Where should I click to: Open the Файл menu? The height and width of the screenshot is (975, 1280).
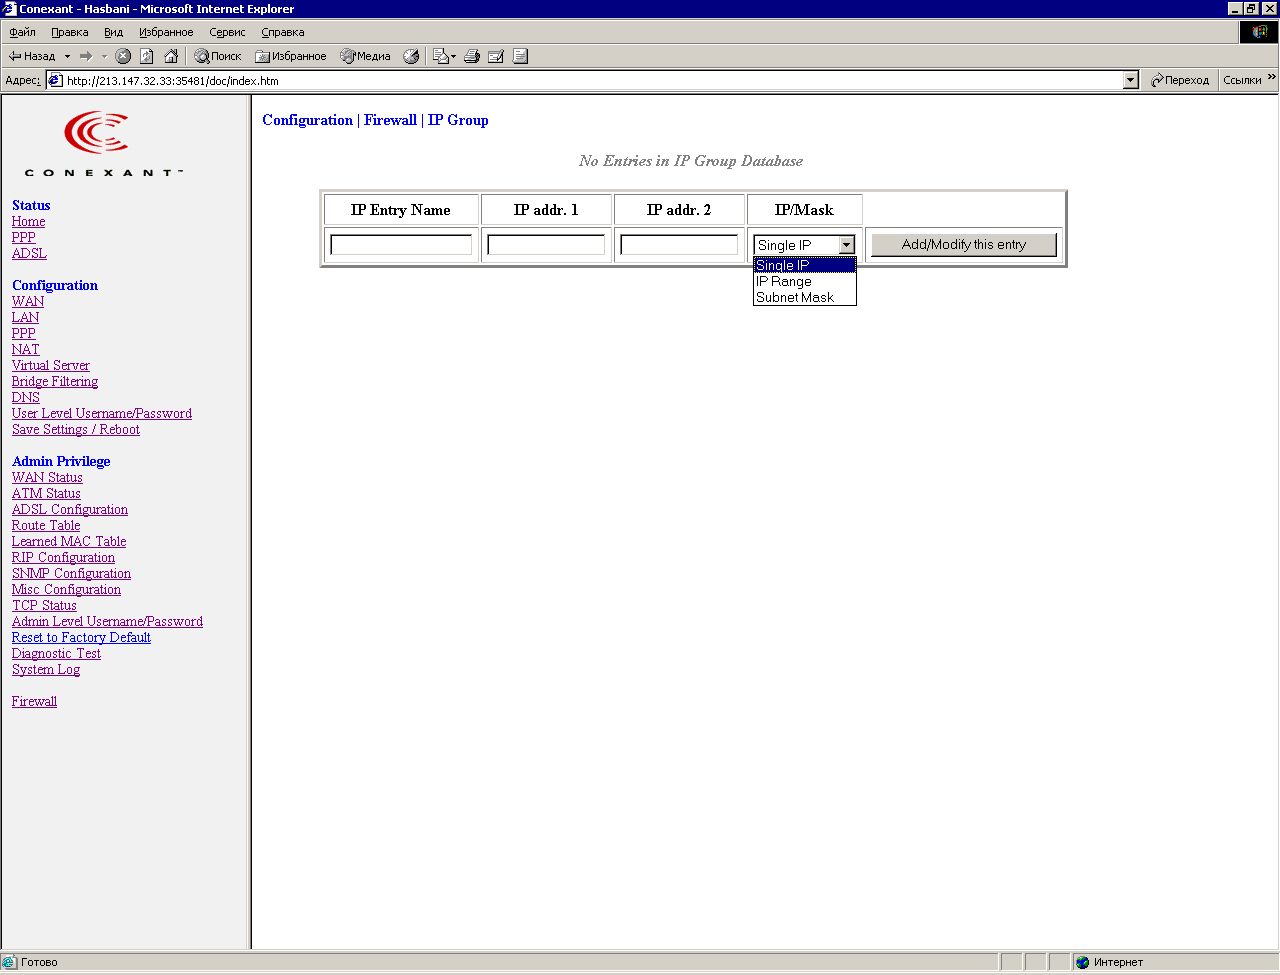[22, 32]
